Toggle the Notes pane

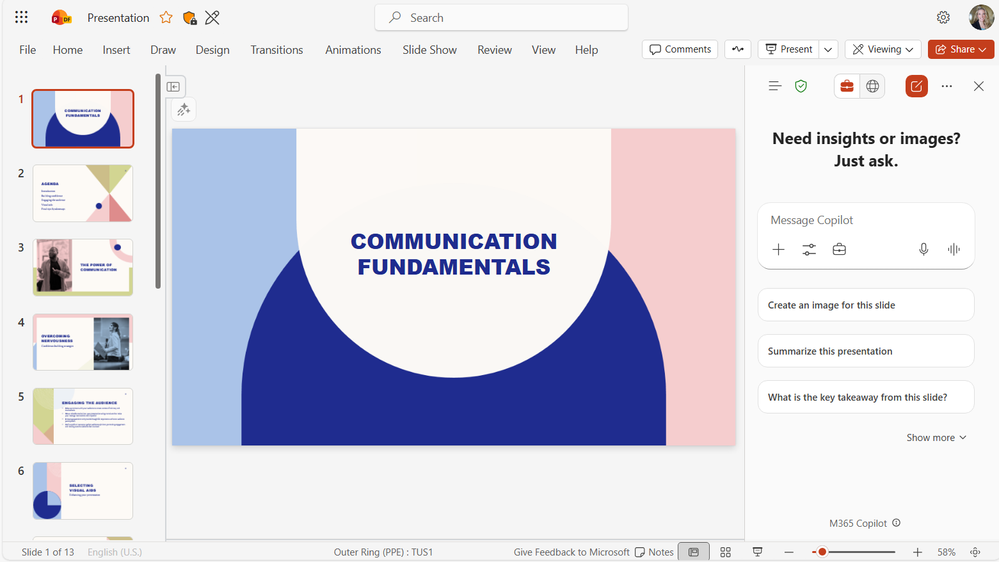tap(654, 552)
